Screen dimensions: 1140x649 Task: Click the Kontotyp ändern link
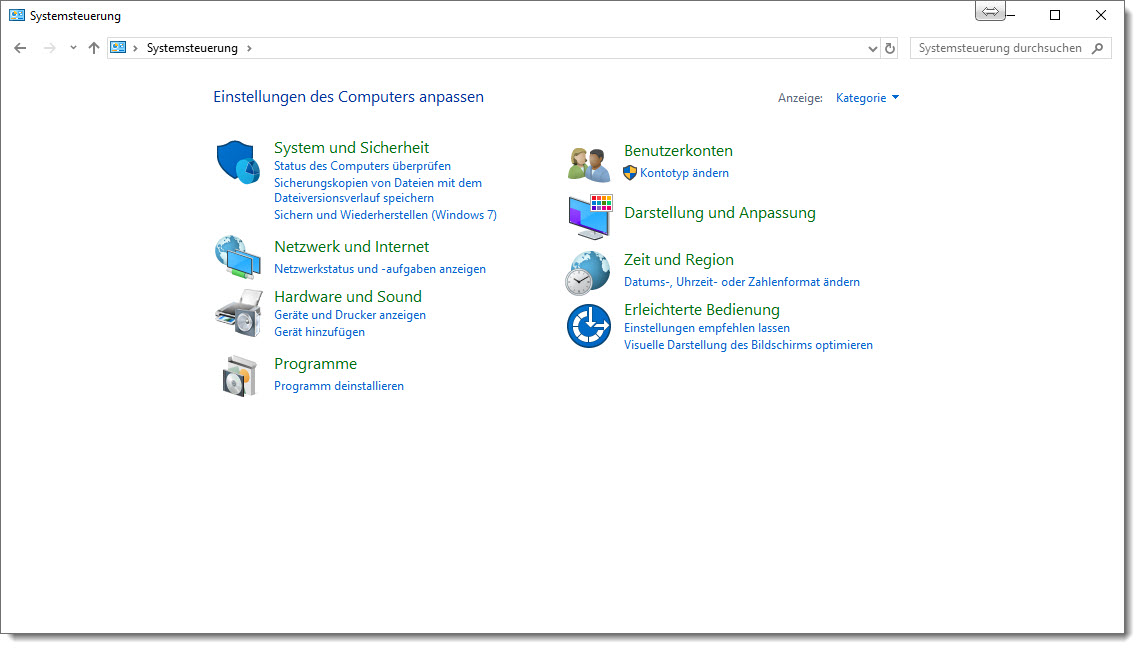[x=684, y=173]
